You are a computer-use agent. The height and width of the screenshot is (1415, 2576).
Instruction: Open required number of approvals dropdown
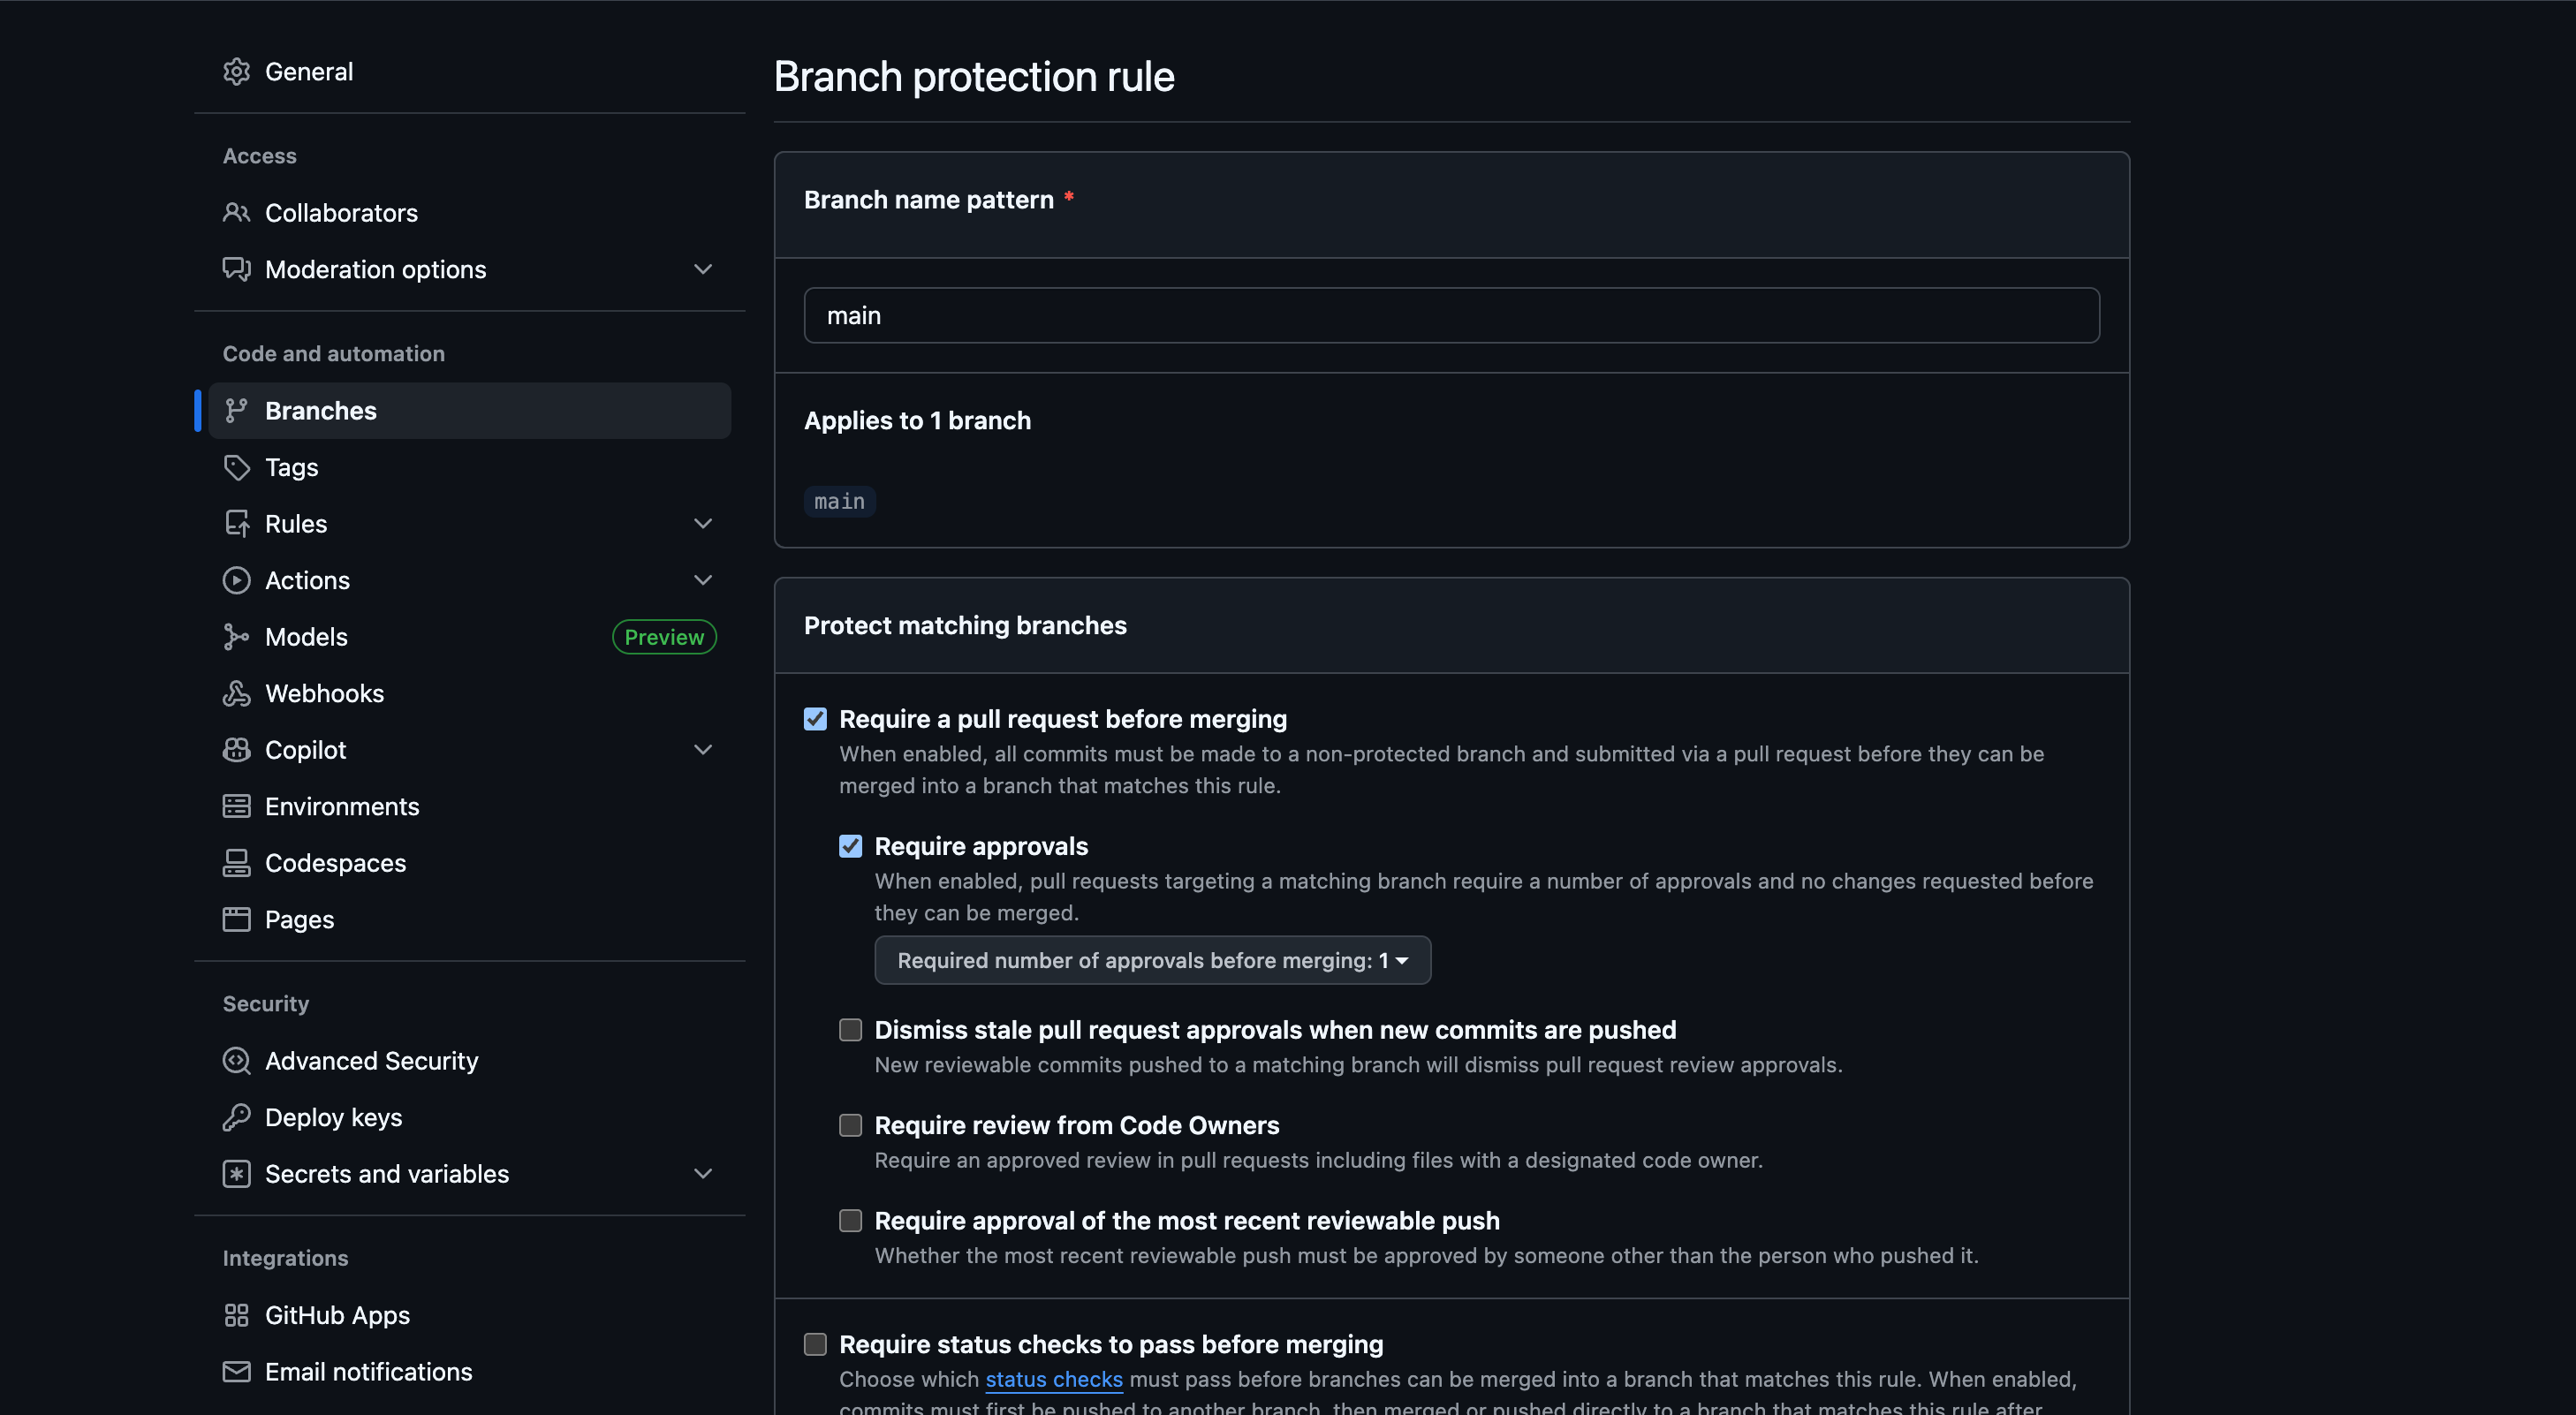click(1152, 960)
